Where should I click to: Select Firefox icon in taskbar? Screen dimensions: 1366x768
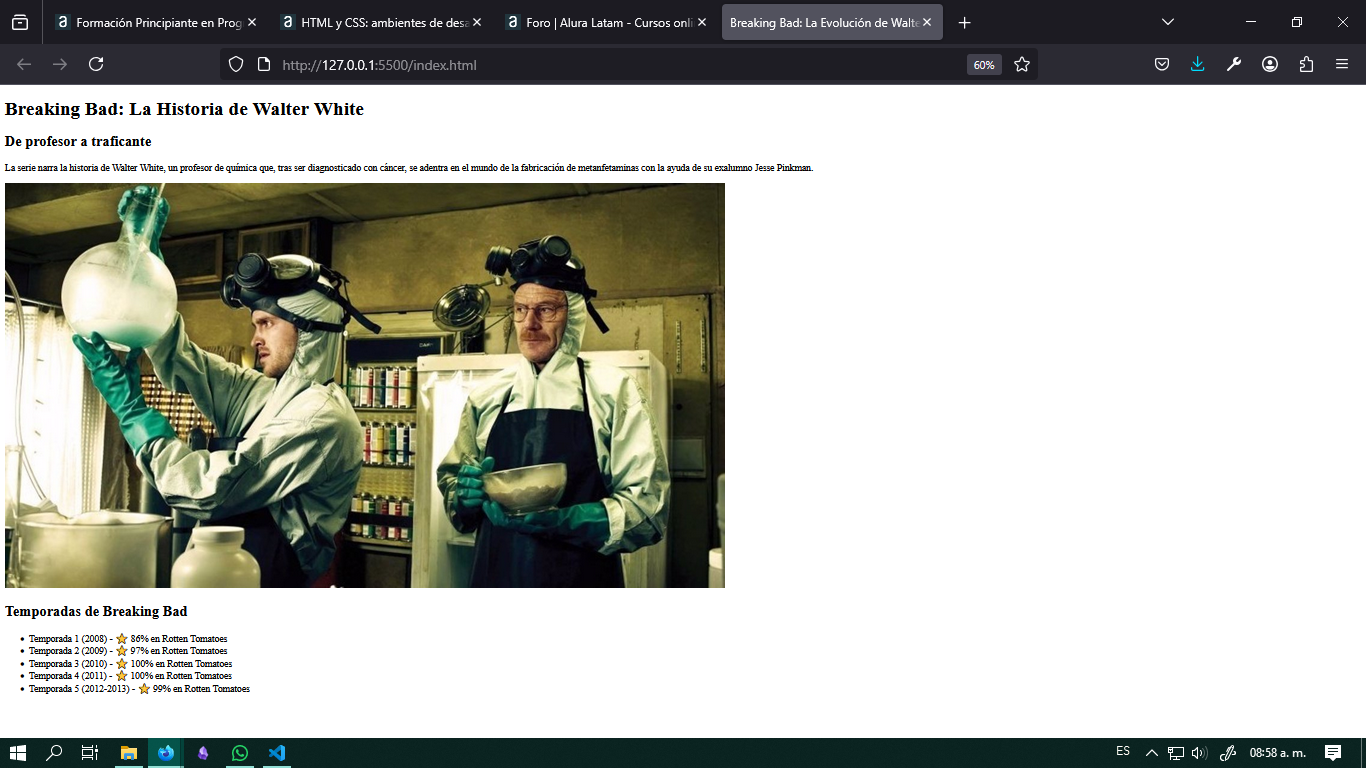pyautogui.click(x=165, y=753)
